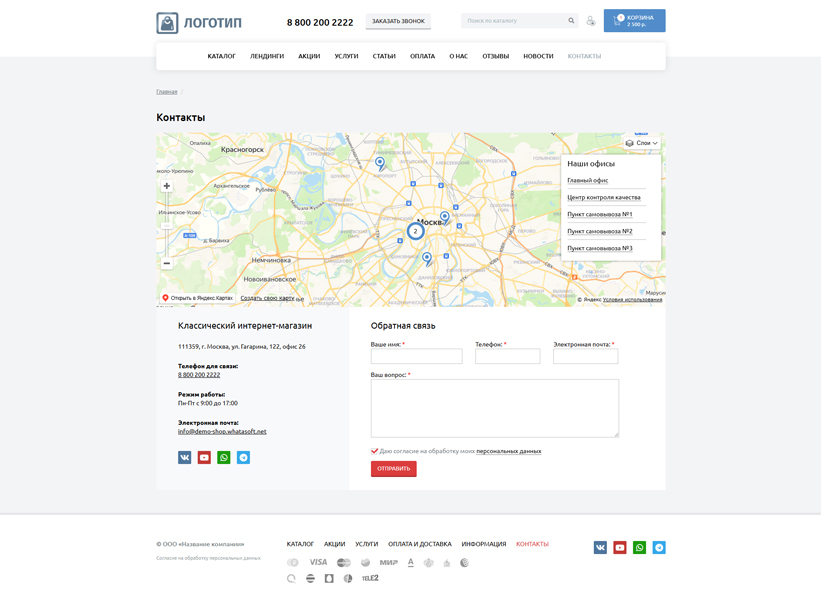821x600 pixels.
Task: Click the cluster marker labeled 2
Action: tap(415, 231)
